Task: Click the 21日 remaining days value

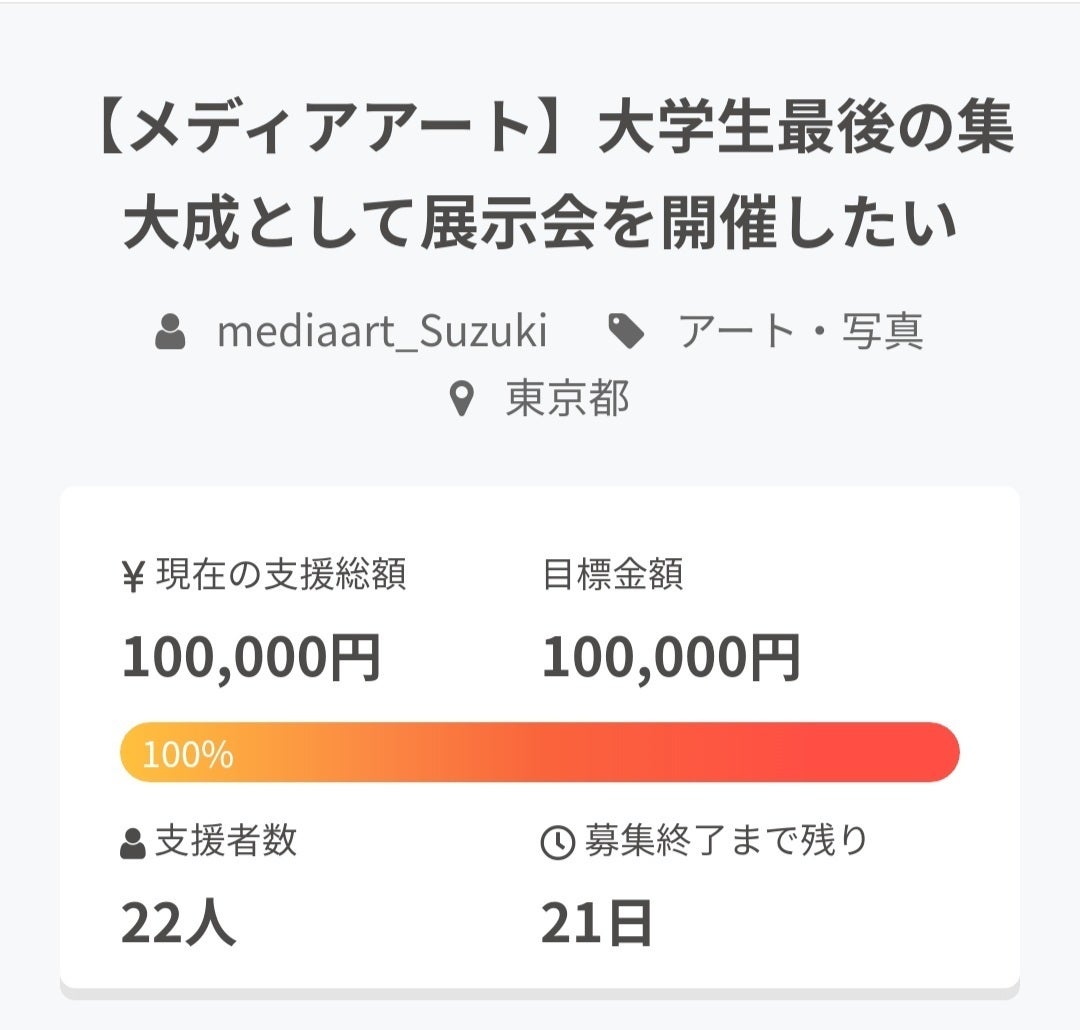Action: coord(597,922)
